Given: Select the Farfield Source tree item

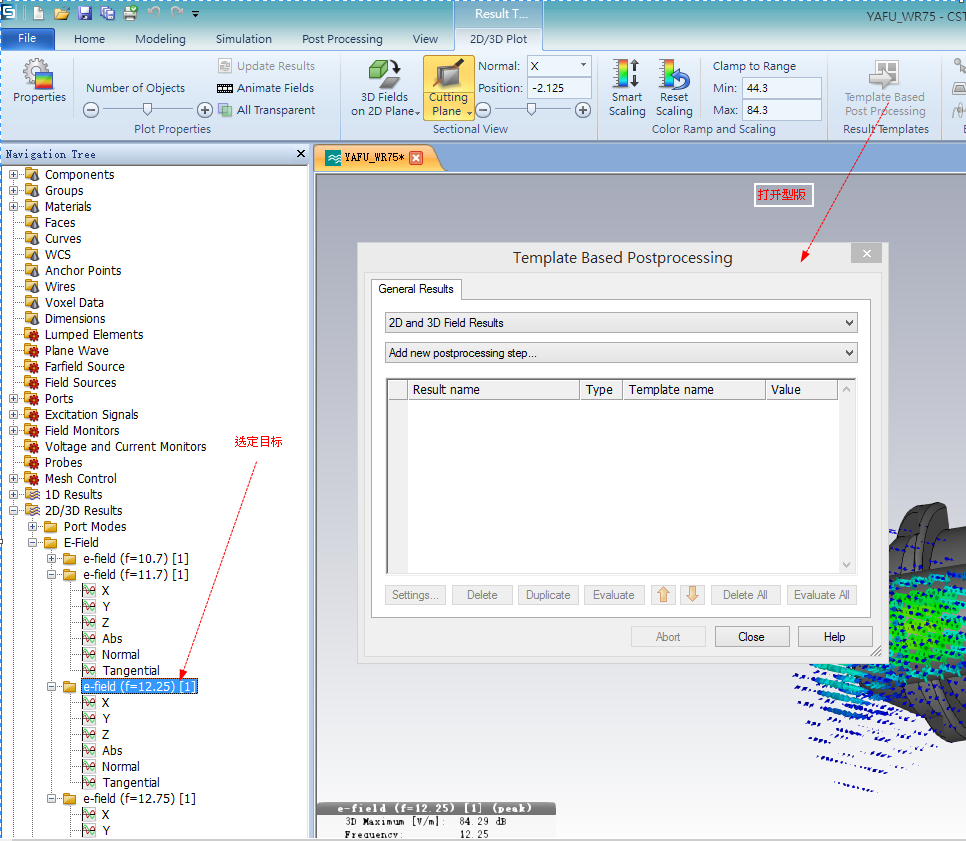Looking at the screenshot, I should (84, 367).
